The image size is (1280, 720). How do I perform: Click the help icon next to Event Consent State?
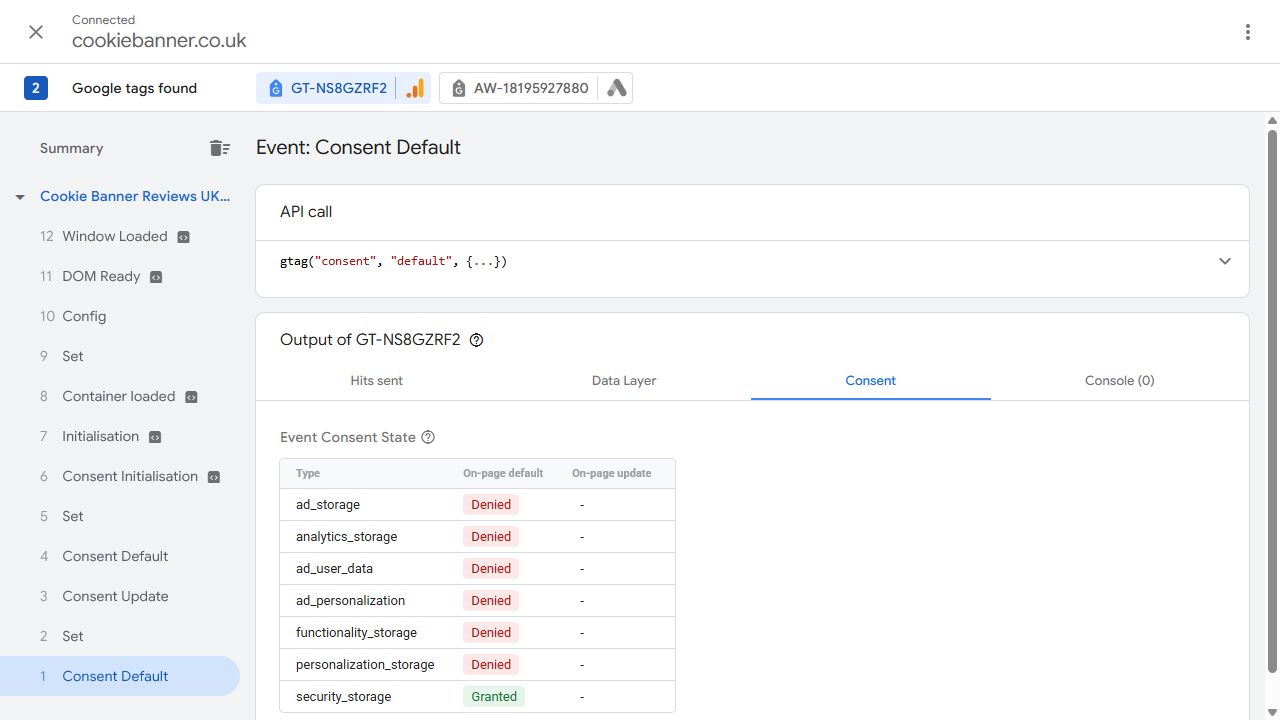click(428, 437)
